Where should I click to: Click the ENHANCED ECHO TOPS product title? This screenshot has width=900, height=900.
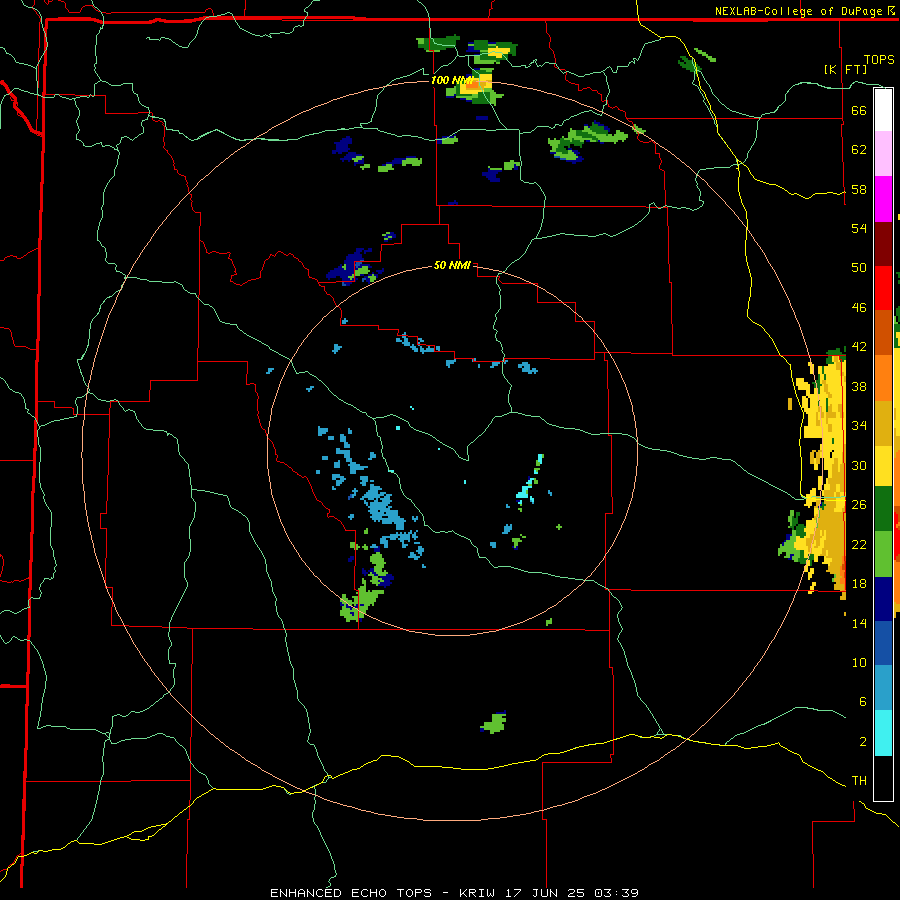point(351,893)
